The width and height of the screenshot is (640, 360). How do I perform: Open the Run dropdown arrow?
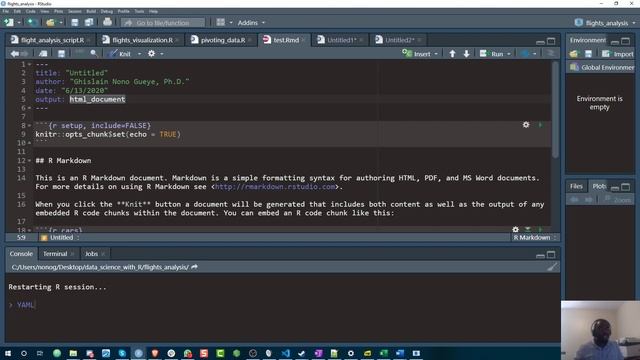point(509,54)
